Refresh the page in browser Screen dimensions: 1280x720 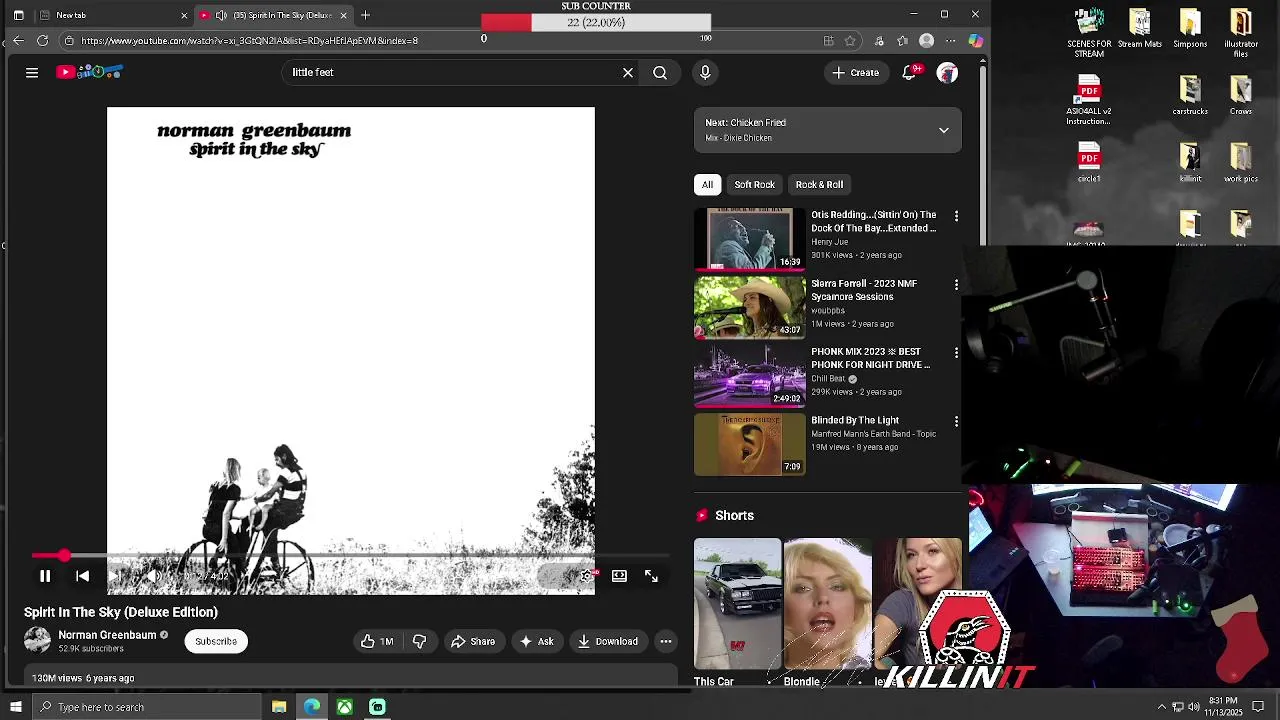(42, 40)
